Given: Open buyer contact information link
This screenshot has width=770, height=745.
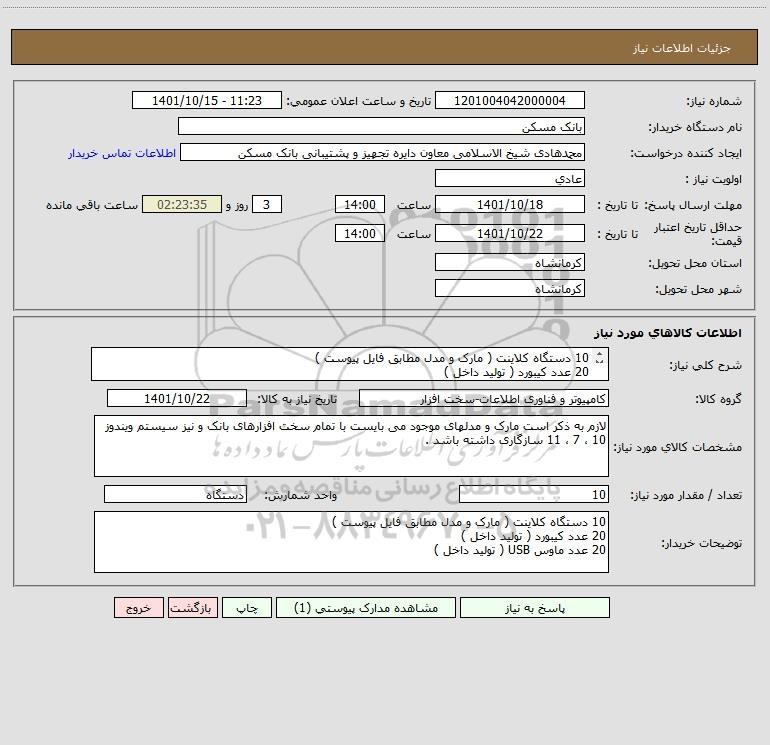Looking at the screenshot, I should click(122, 153).
